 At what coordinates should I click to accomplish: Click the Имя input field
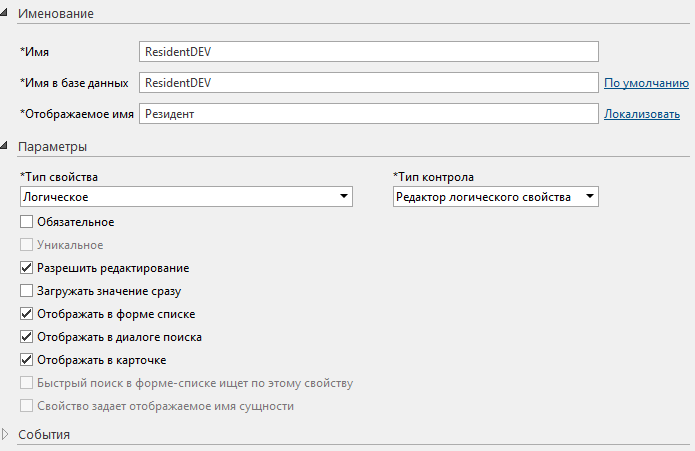tap(368, 51)
